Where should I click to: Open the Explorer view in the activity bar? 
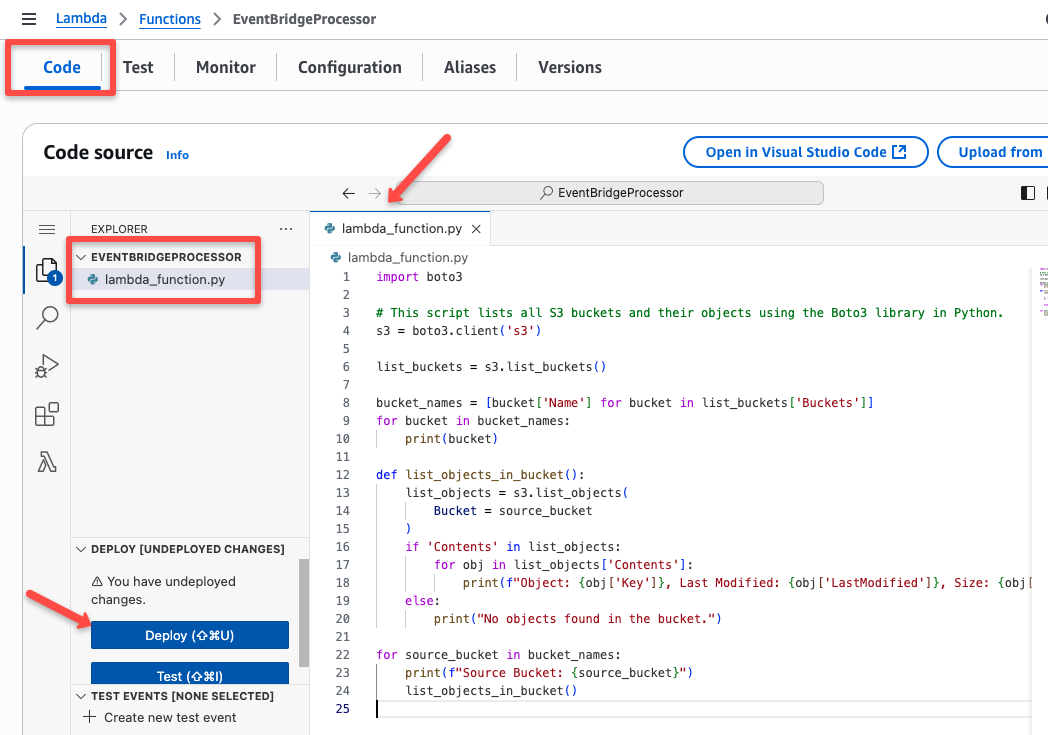(46, 270)
